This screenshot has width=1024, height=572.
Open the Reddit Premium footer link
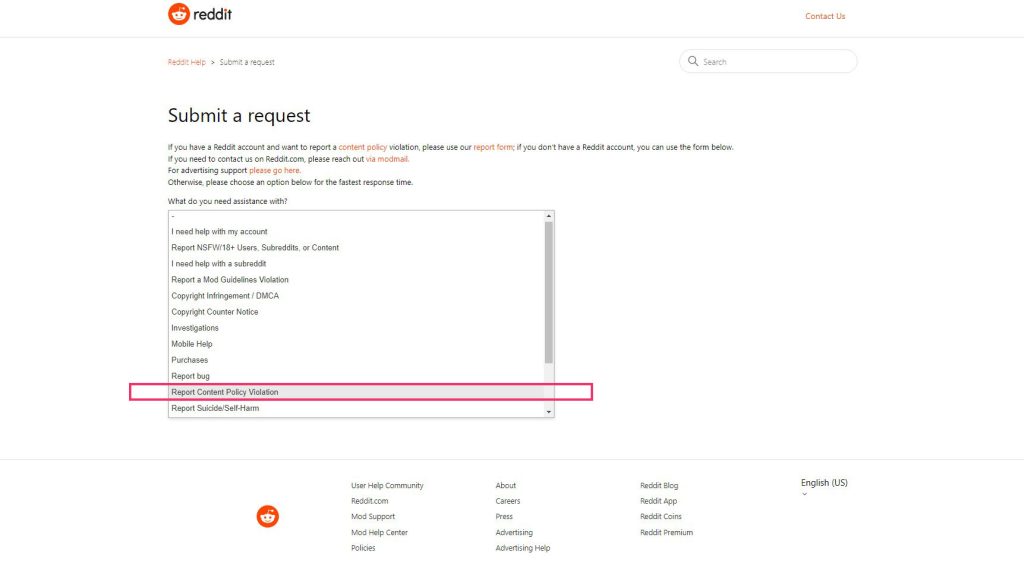click(666, 533)
